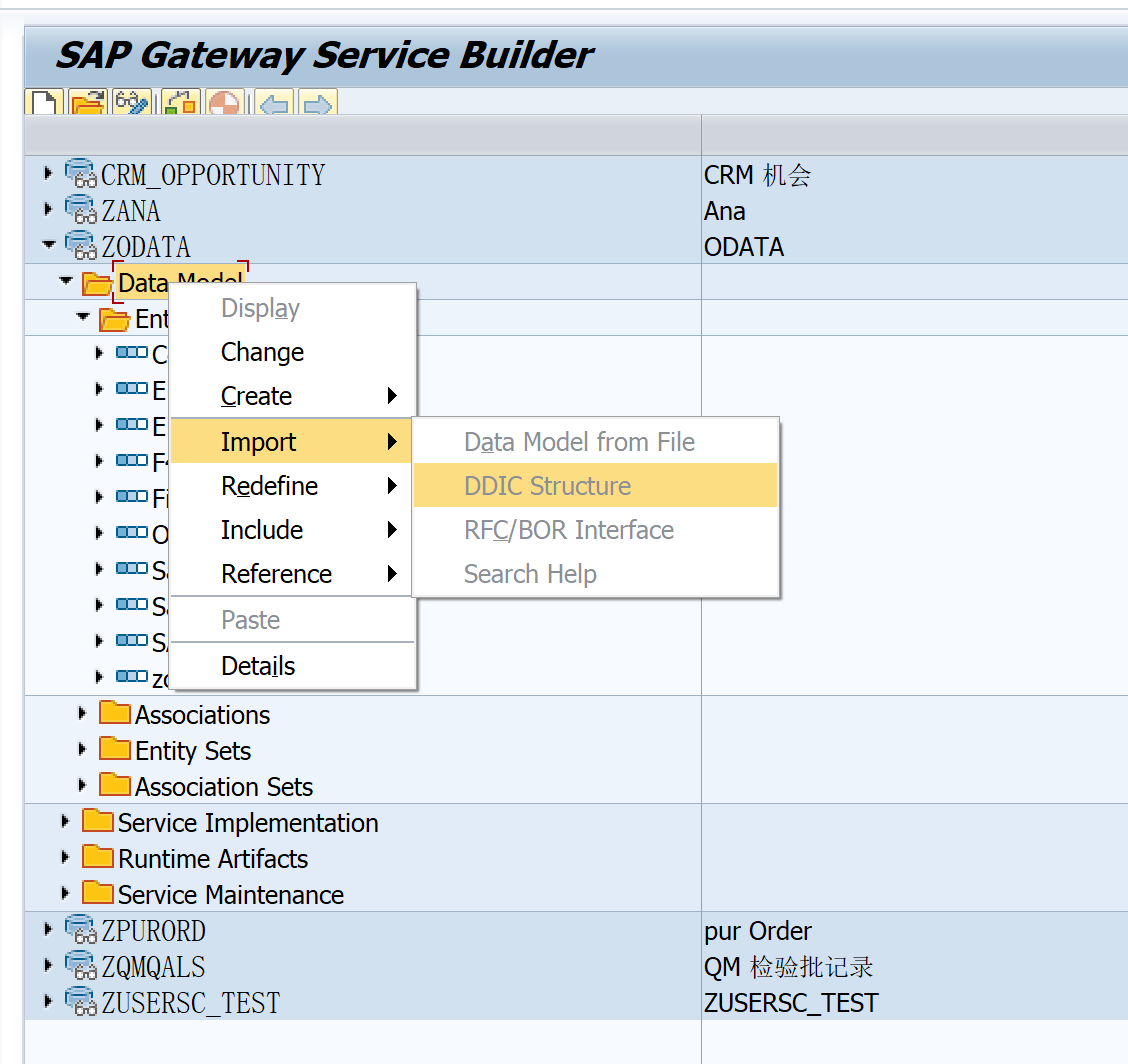Image resolution: width=1128 pixels, height=1064 pixels.
Task: Click the Associations folder icon
Action: pos(114,713)
